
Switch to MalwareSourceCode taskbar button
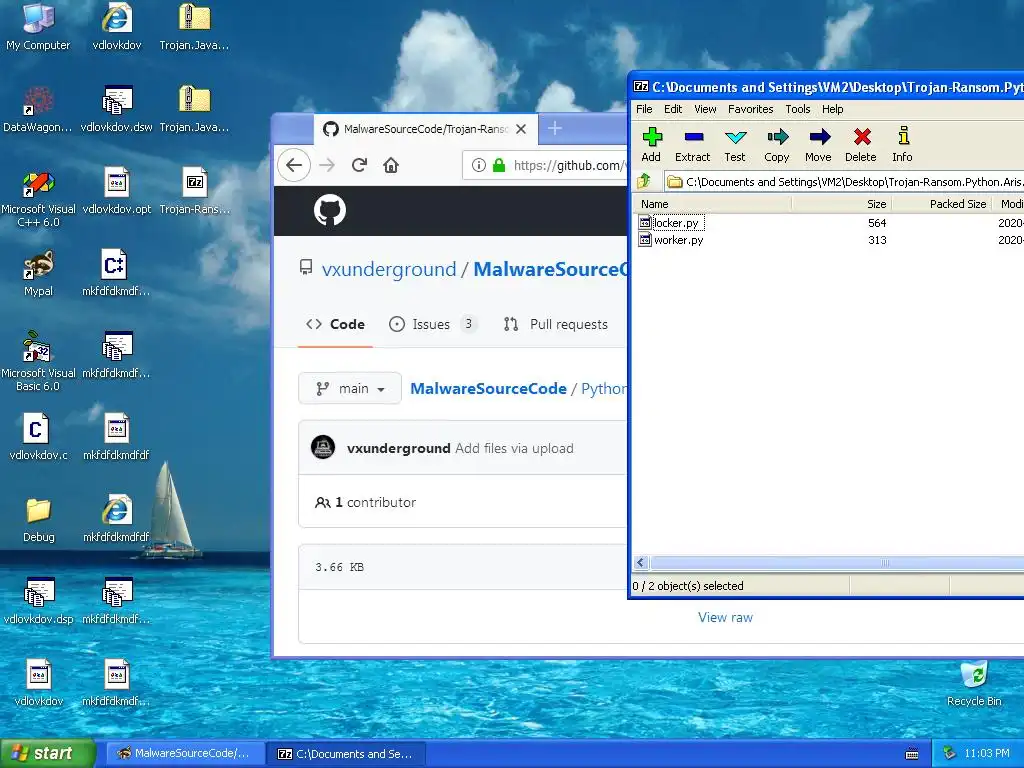(x=185, y=754)
